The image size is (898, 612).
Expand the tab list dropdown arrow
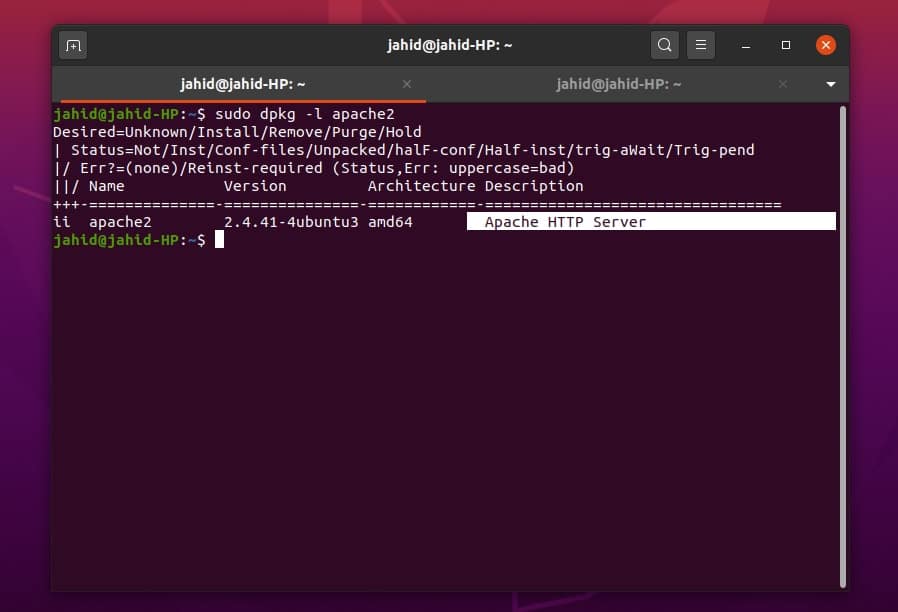(830, 84)
